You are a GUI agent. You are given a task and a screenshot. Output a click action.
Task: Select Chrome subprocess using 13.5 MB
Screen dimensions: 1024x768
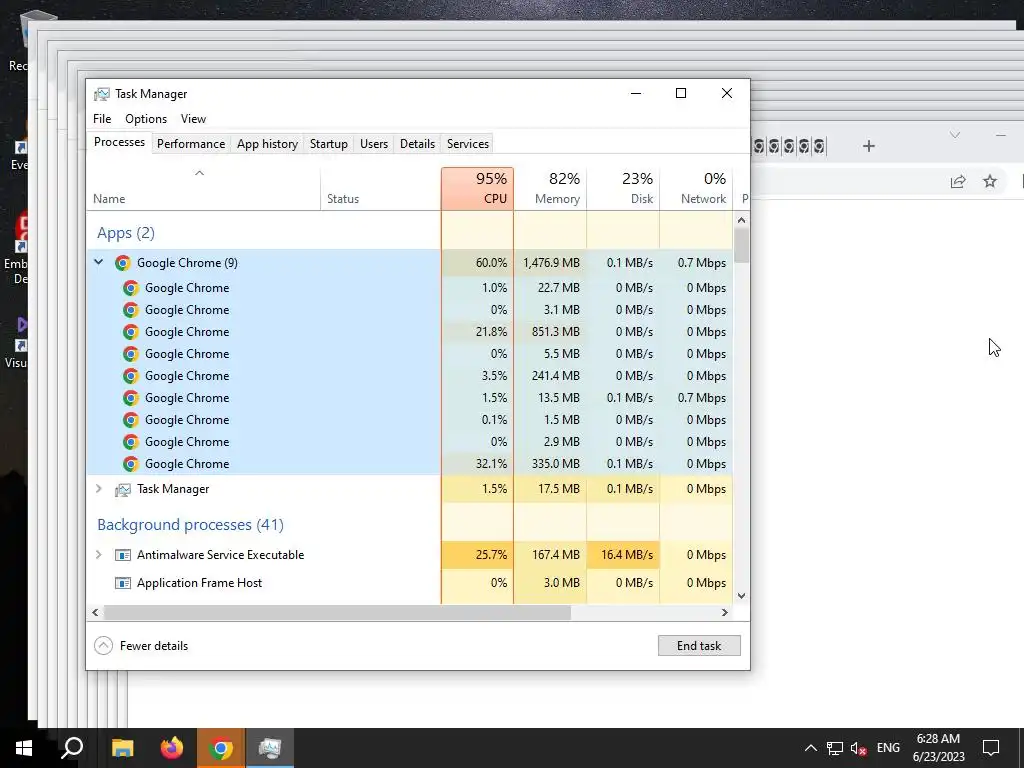409,398
